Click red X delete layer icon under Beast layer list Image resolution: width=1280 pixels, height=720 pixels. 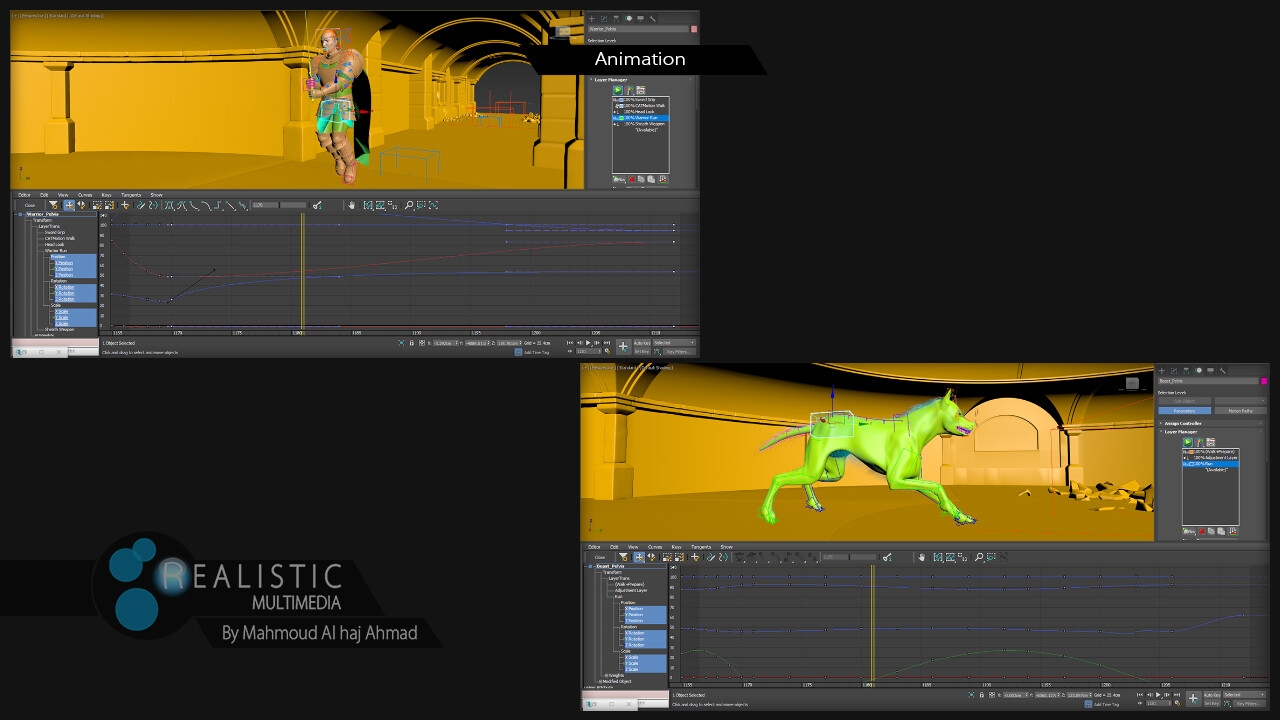pos(1200,531)
